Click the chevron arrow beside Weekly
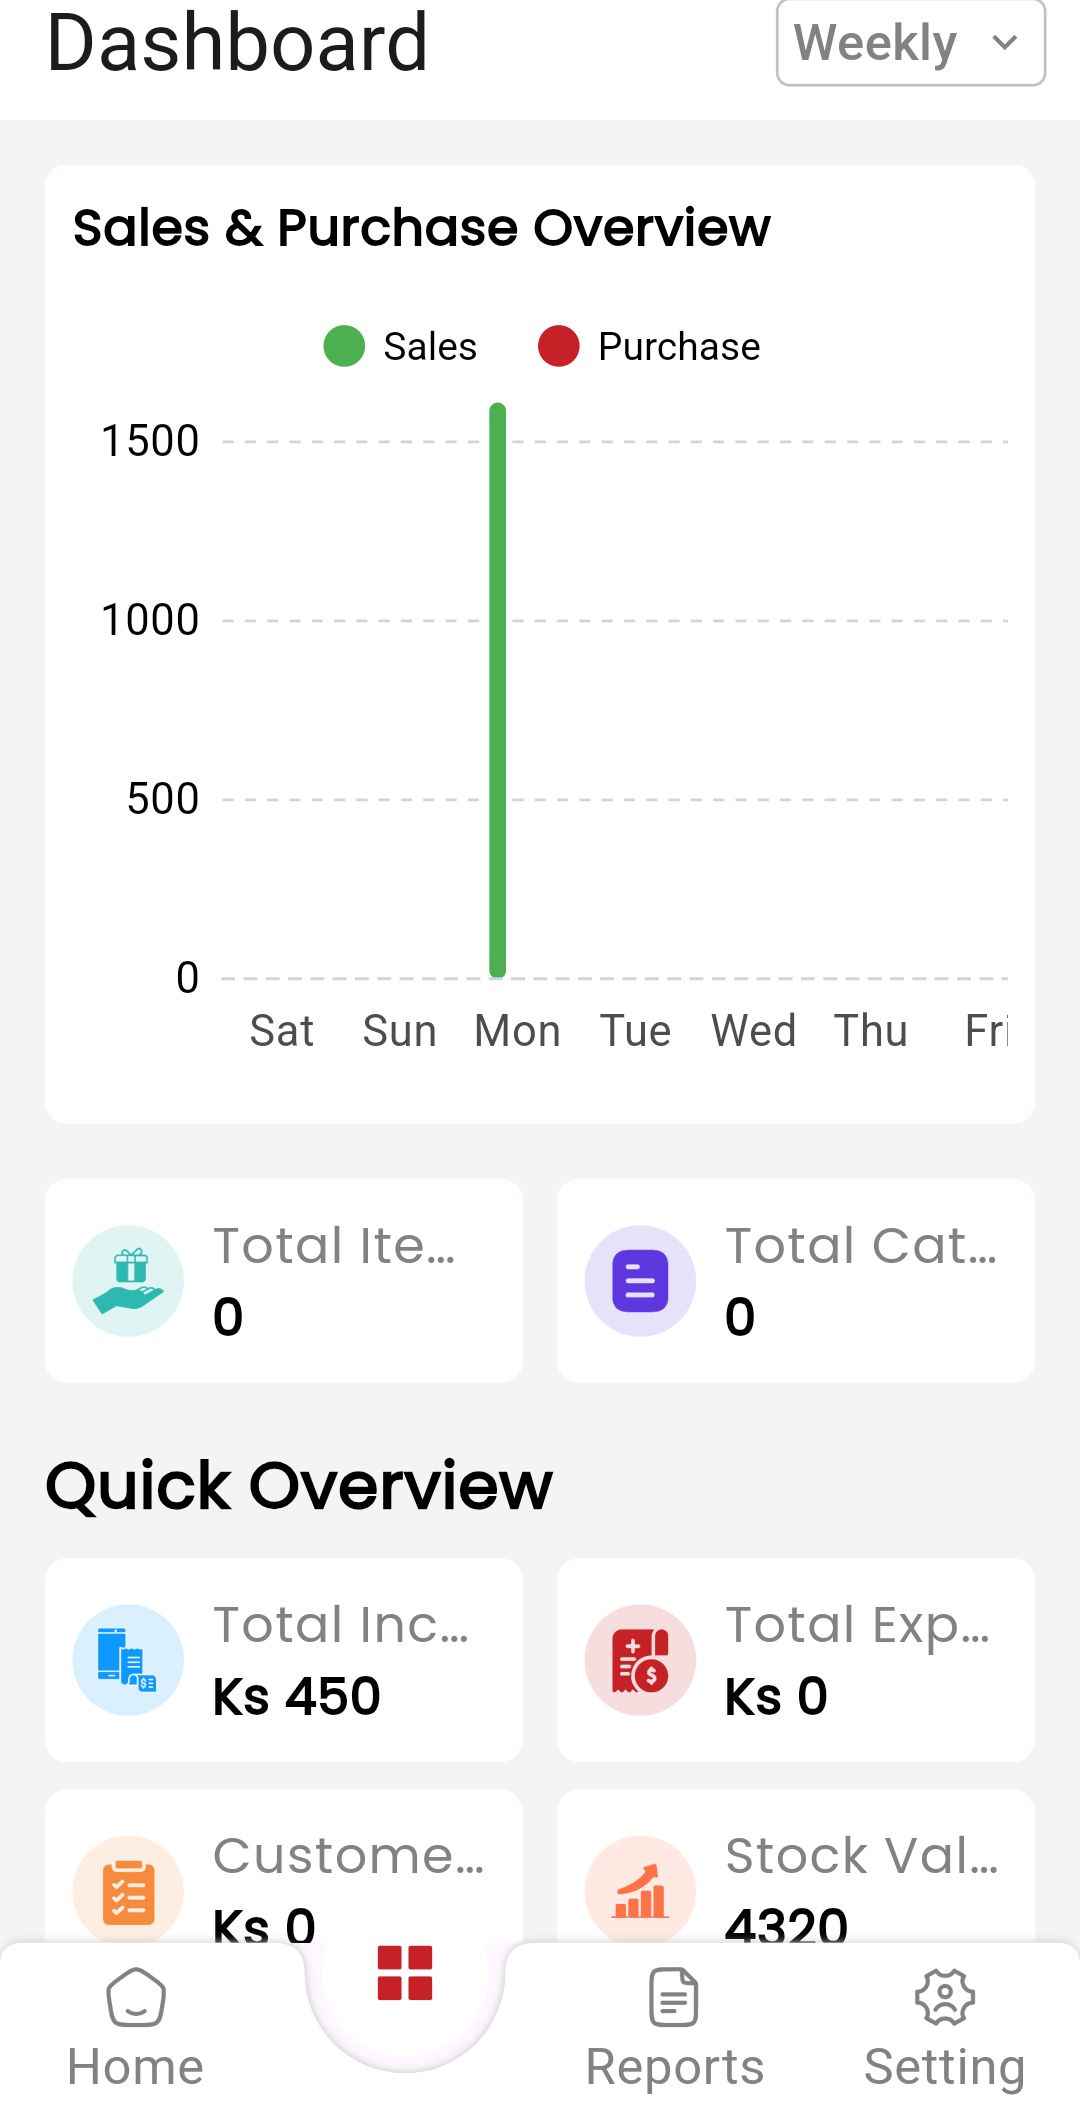 click(x=1004, y=42)
